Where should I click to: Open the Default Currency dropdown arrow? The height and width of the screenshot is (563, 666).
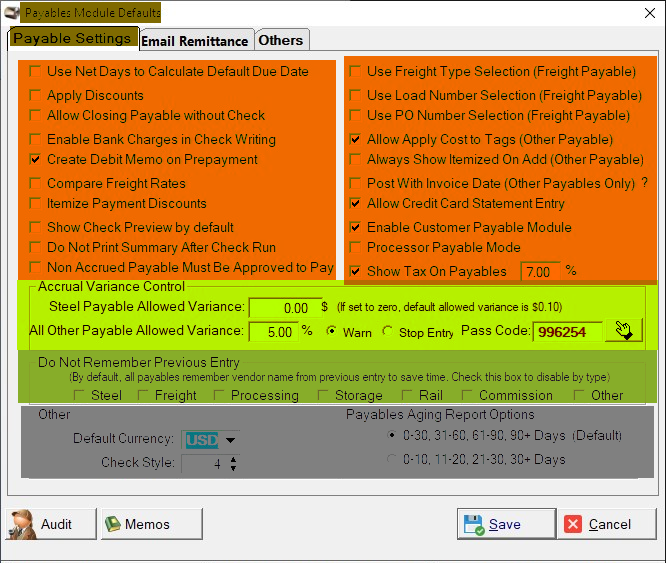[231, 440]
